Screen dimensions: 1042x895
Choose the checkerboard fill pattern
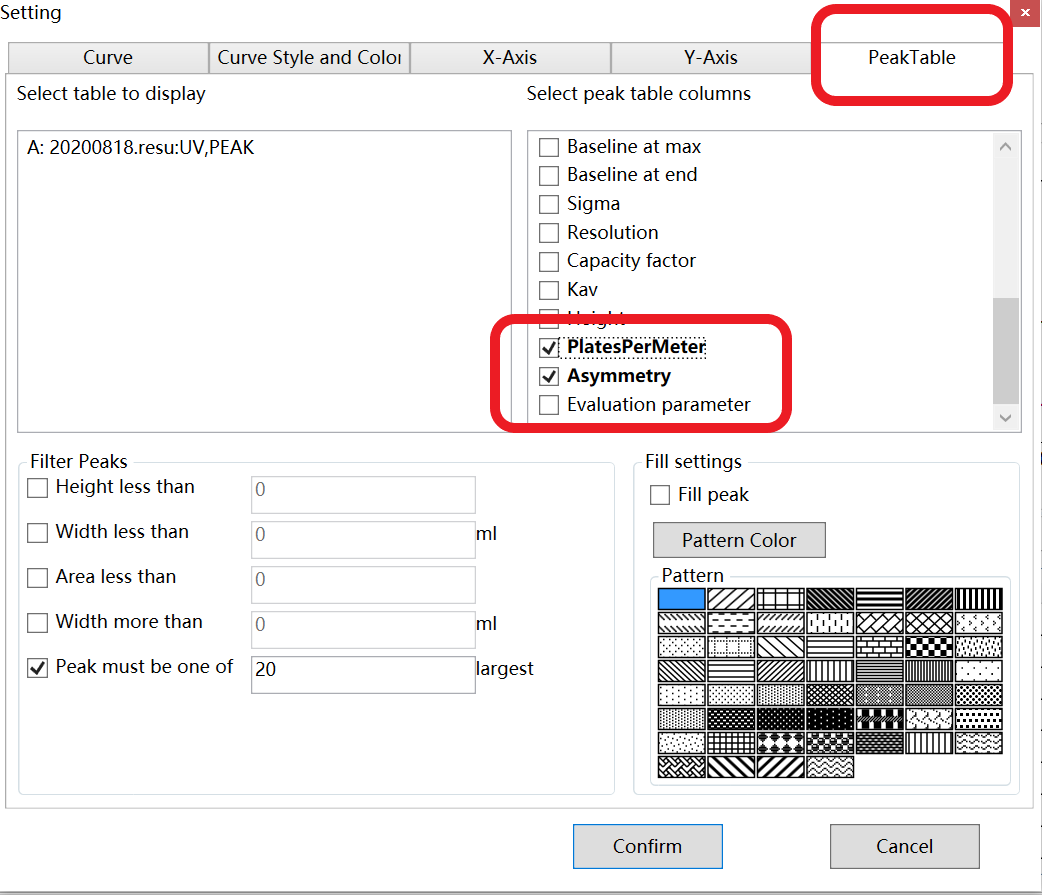click(929, 647)
